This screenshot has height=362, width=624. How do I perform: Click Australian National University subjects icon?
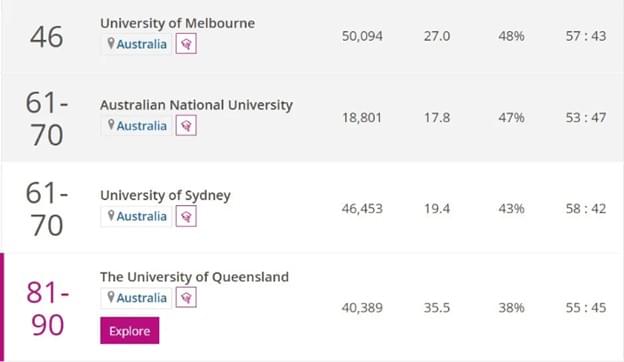[x=186, y=126]
